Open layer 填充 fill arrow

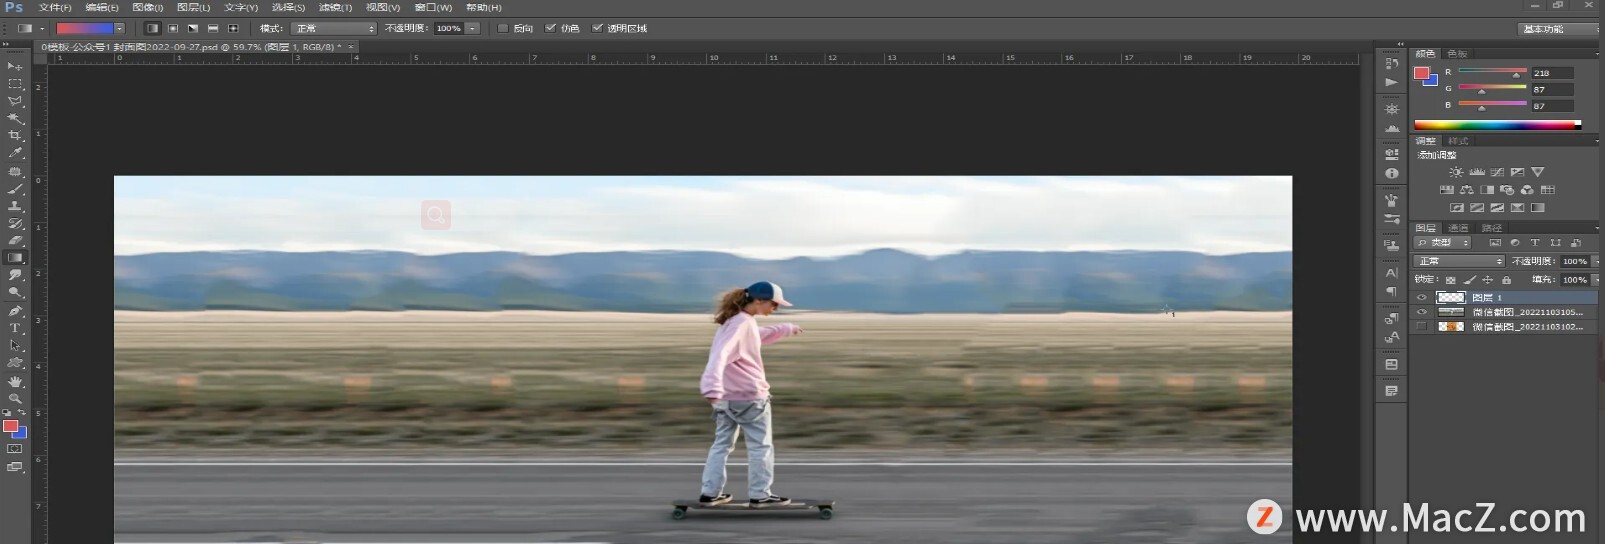pyautogui.click(x=1596, y=280)
